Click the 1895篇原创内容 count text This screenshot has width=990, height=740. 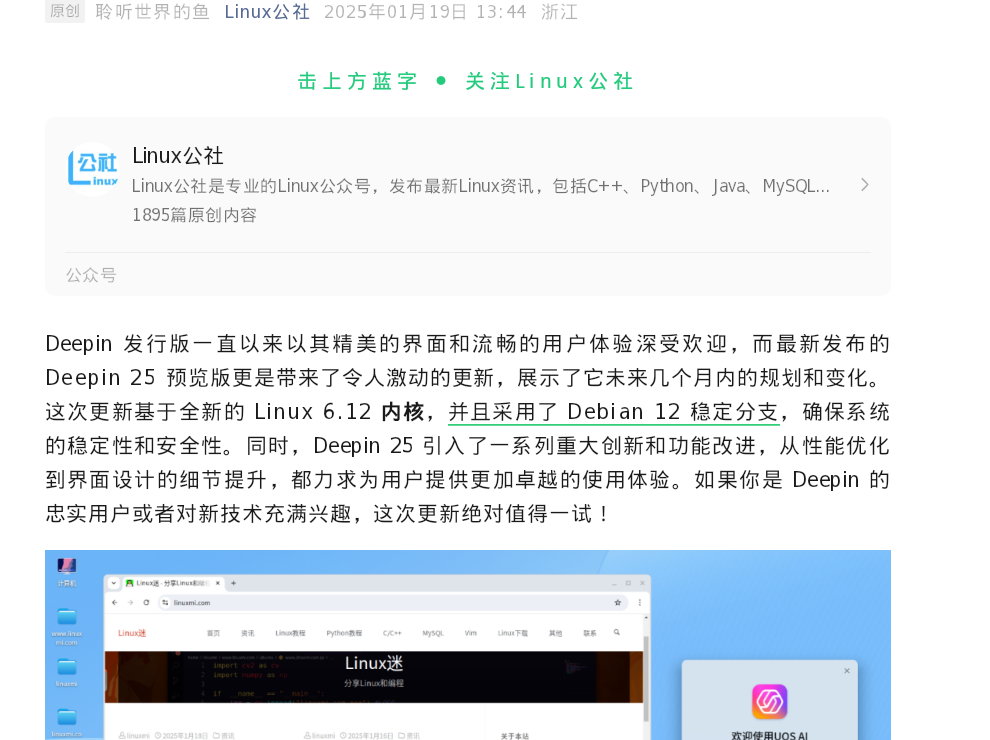coord(194,215)
